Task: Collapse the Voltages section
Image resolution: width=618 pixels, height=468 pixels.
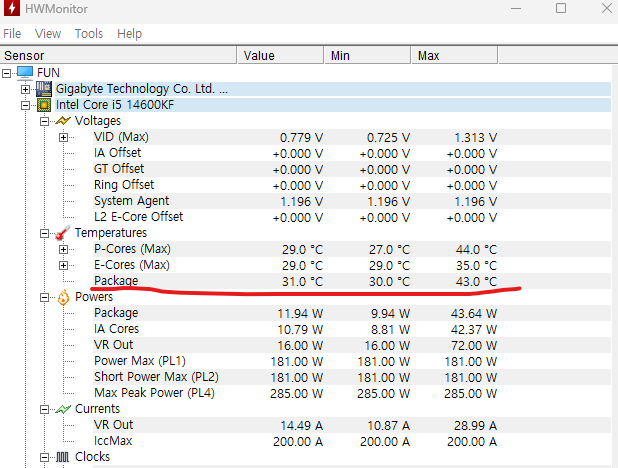Action: [x=45, y=121]
